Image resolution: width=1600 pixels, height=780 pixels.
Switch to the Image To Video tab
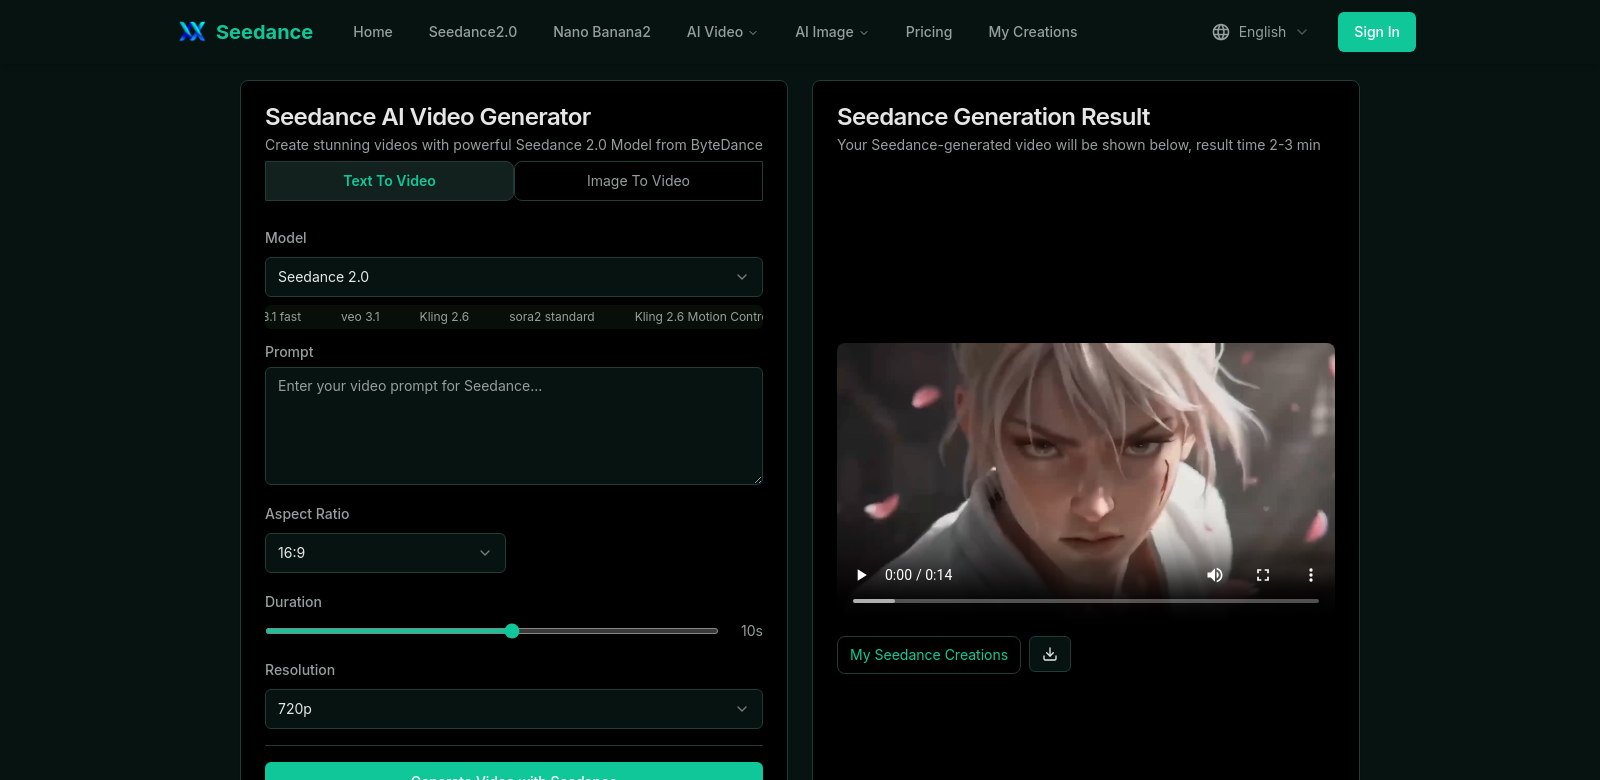click(x=638, y=181)
